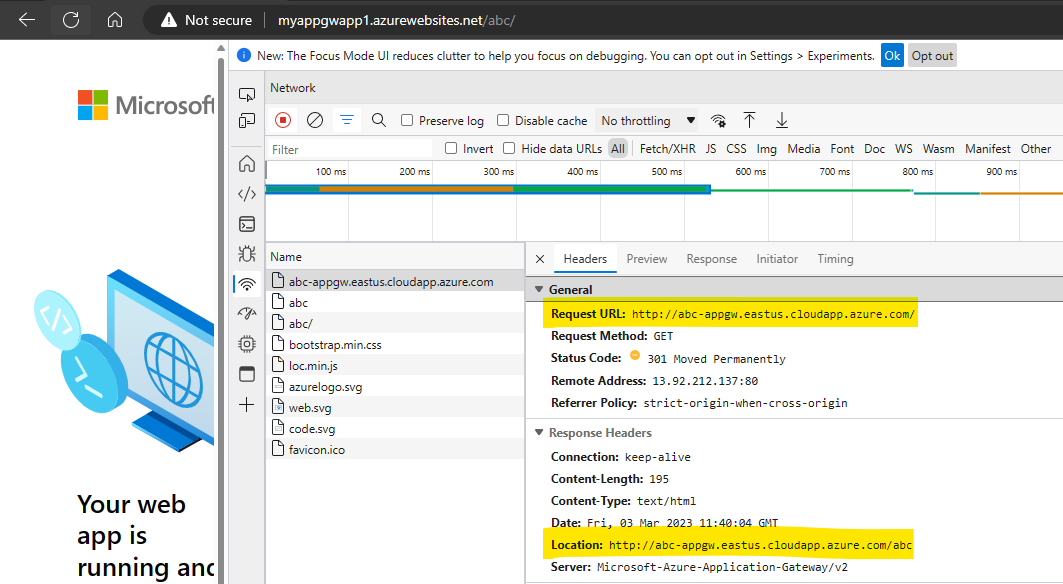This screenshot has width=1063, height=584.
Task: Filter requests by Fetch/XHR
Action: coord(667,149)
